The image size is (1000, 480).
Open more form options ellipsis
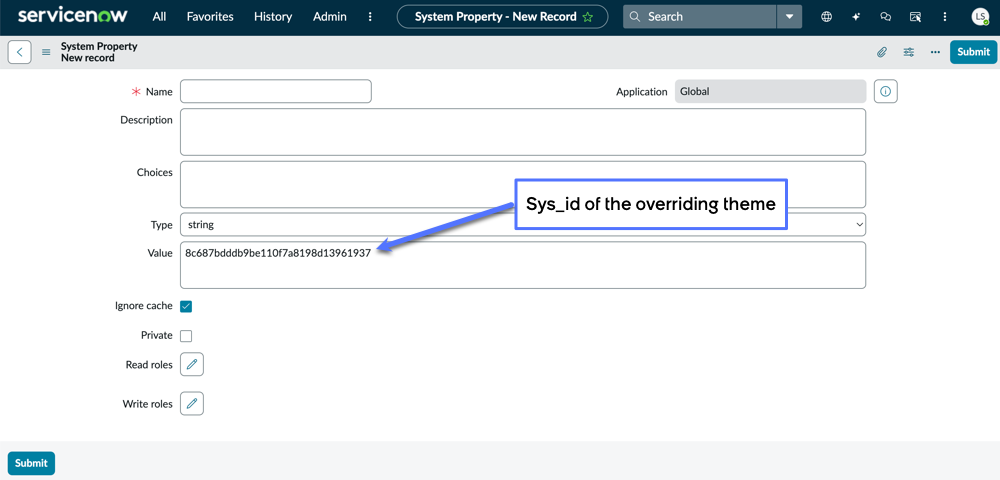935,52
